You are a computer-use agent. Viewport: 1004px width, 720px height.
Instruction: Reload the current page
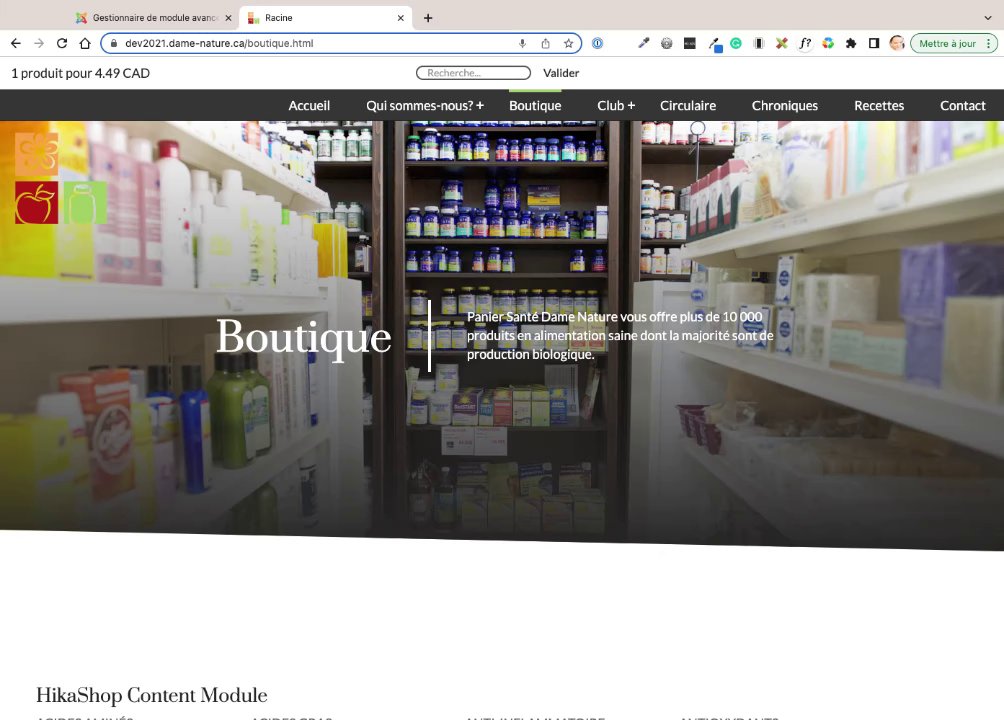tap(62, 44)
